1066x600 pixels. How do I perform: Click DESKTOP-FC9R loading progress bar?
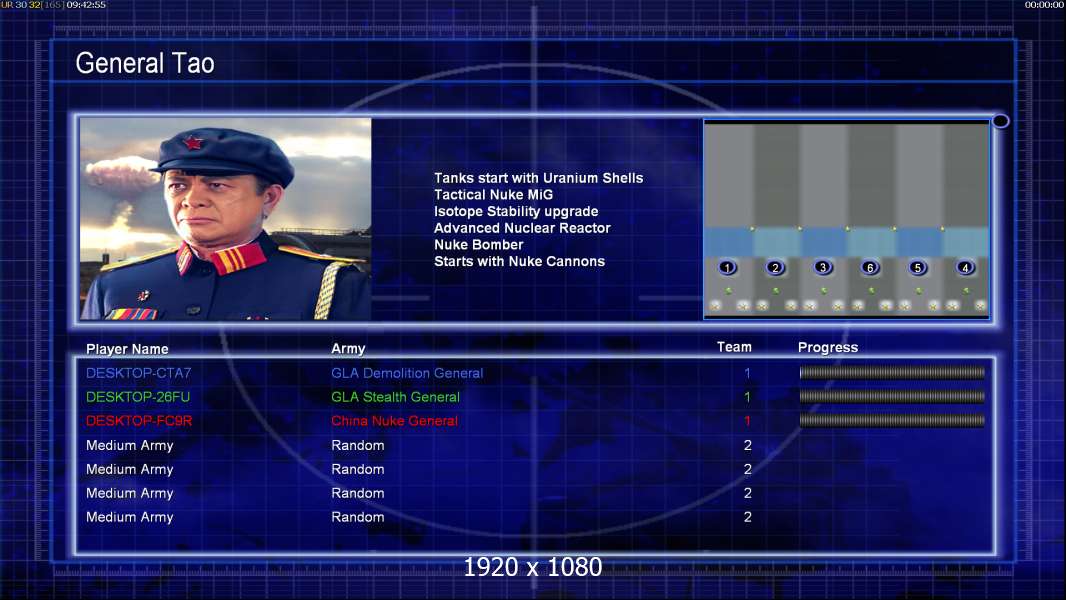[892, 421]
